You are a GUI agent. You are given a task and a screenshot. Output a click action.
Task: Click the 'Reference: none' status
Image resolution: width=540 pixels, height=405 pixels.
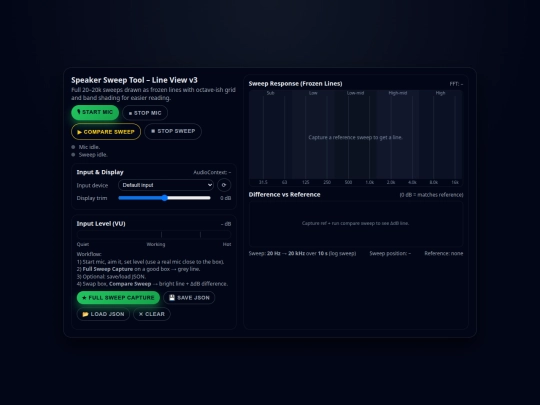(444, 253)
